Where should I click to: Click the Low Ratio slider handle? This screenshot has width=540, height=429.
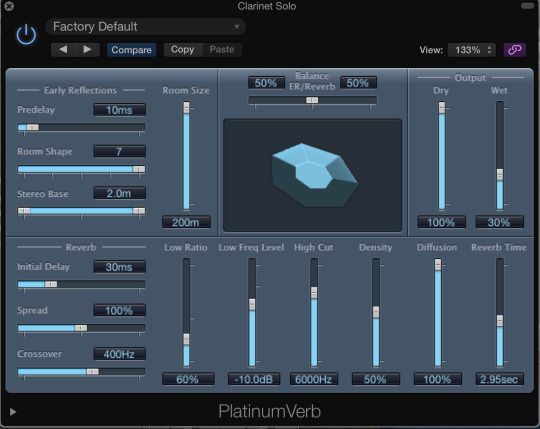(x=186, y=339)
